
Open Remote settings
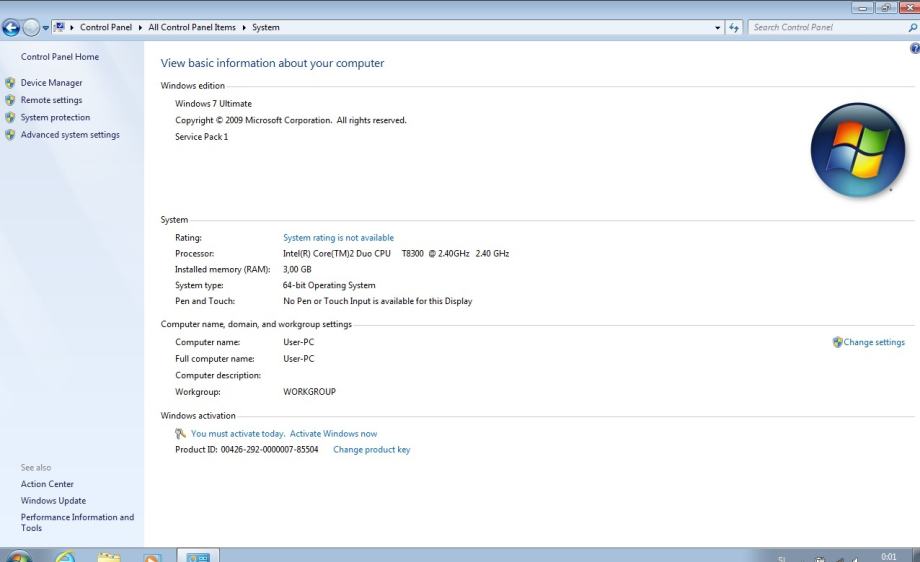click(51, 100)
